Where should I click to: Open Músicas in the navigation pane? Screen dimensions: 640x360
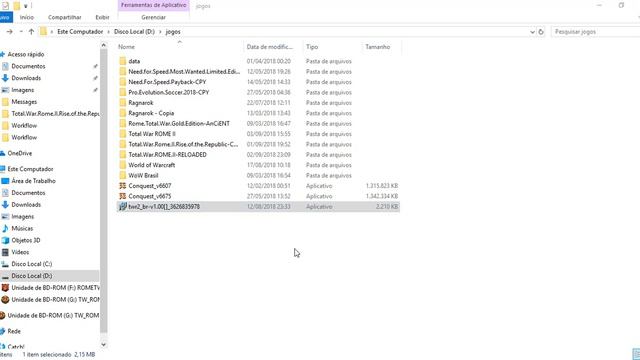[x=22, y=229]
